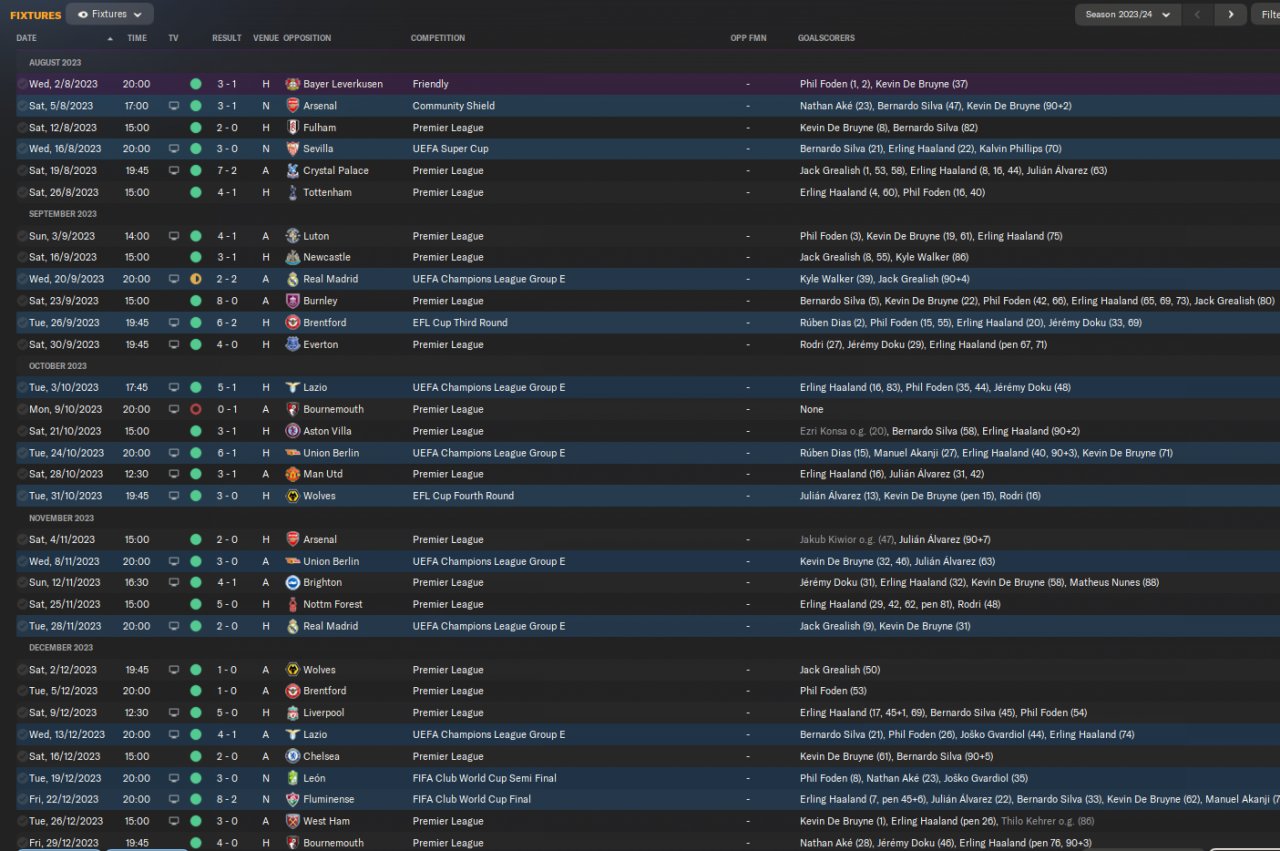Click the Aston Villa club badge

(x=292, y=431)
